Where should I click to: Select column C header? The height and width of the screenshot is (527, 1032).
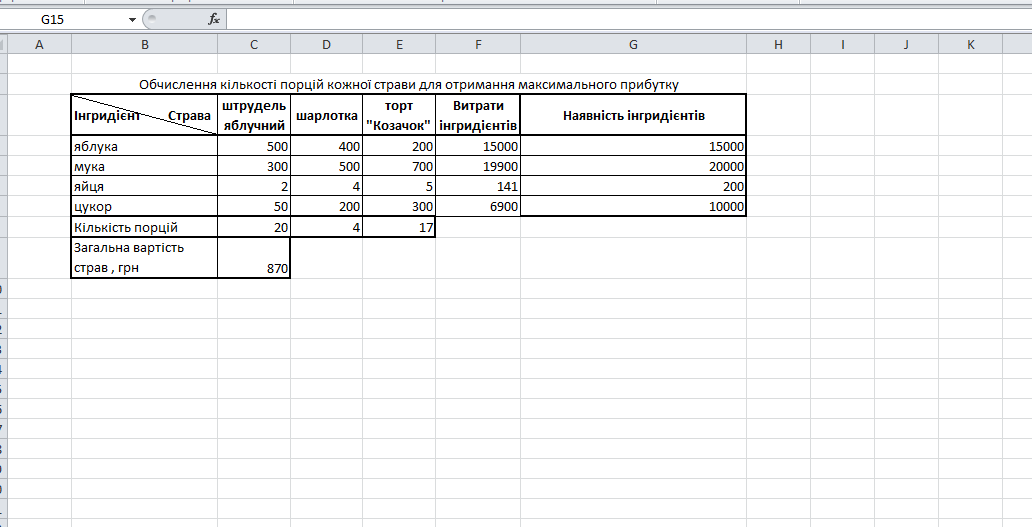point(254,44)
